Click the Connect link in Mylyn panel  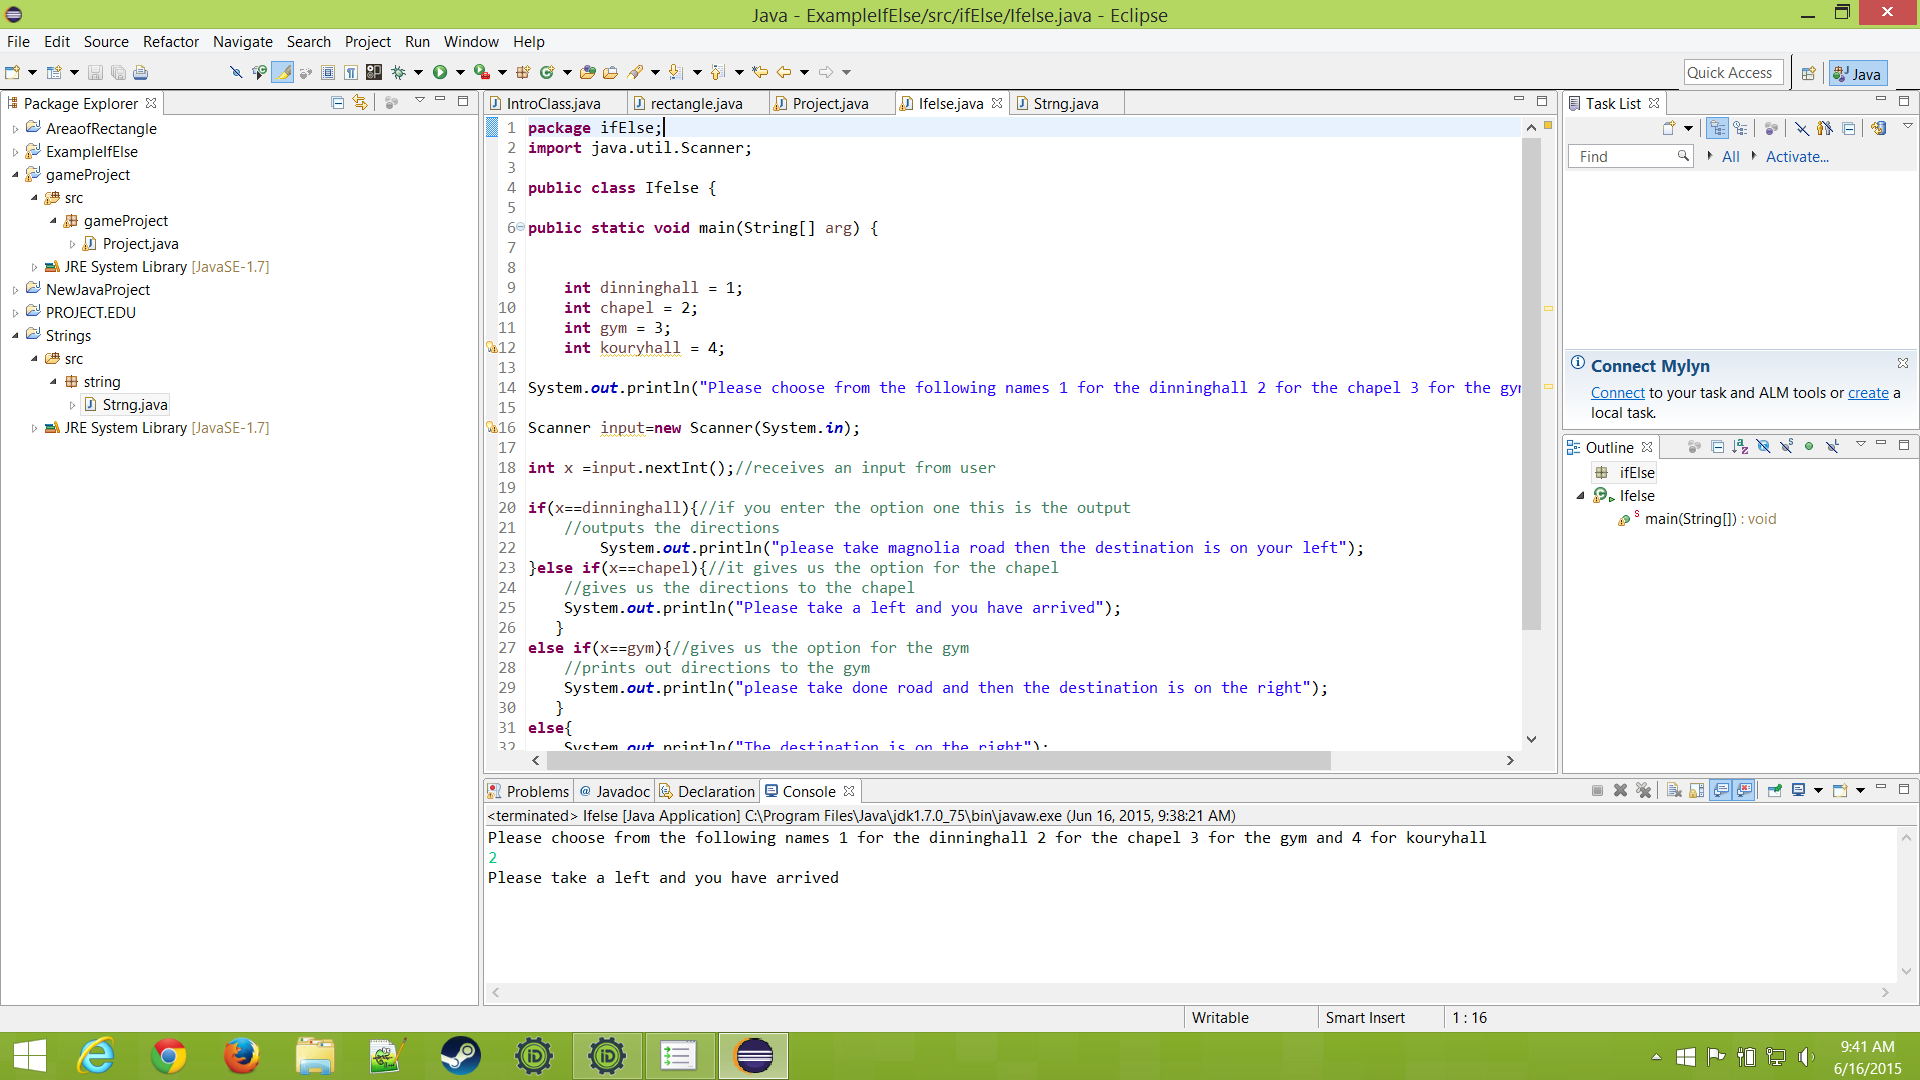click(1617, 393)
